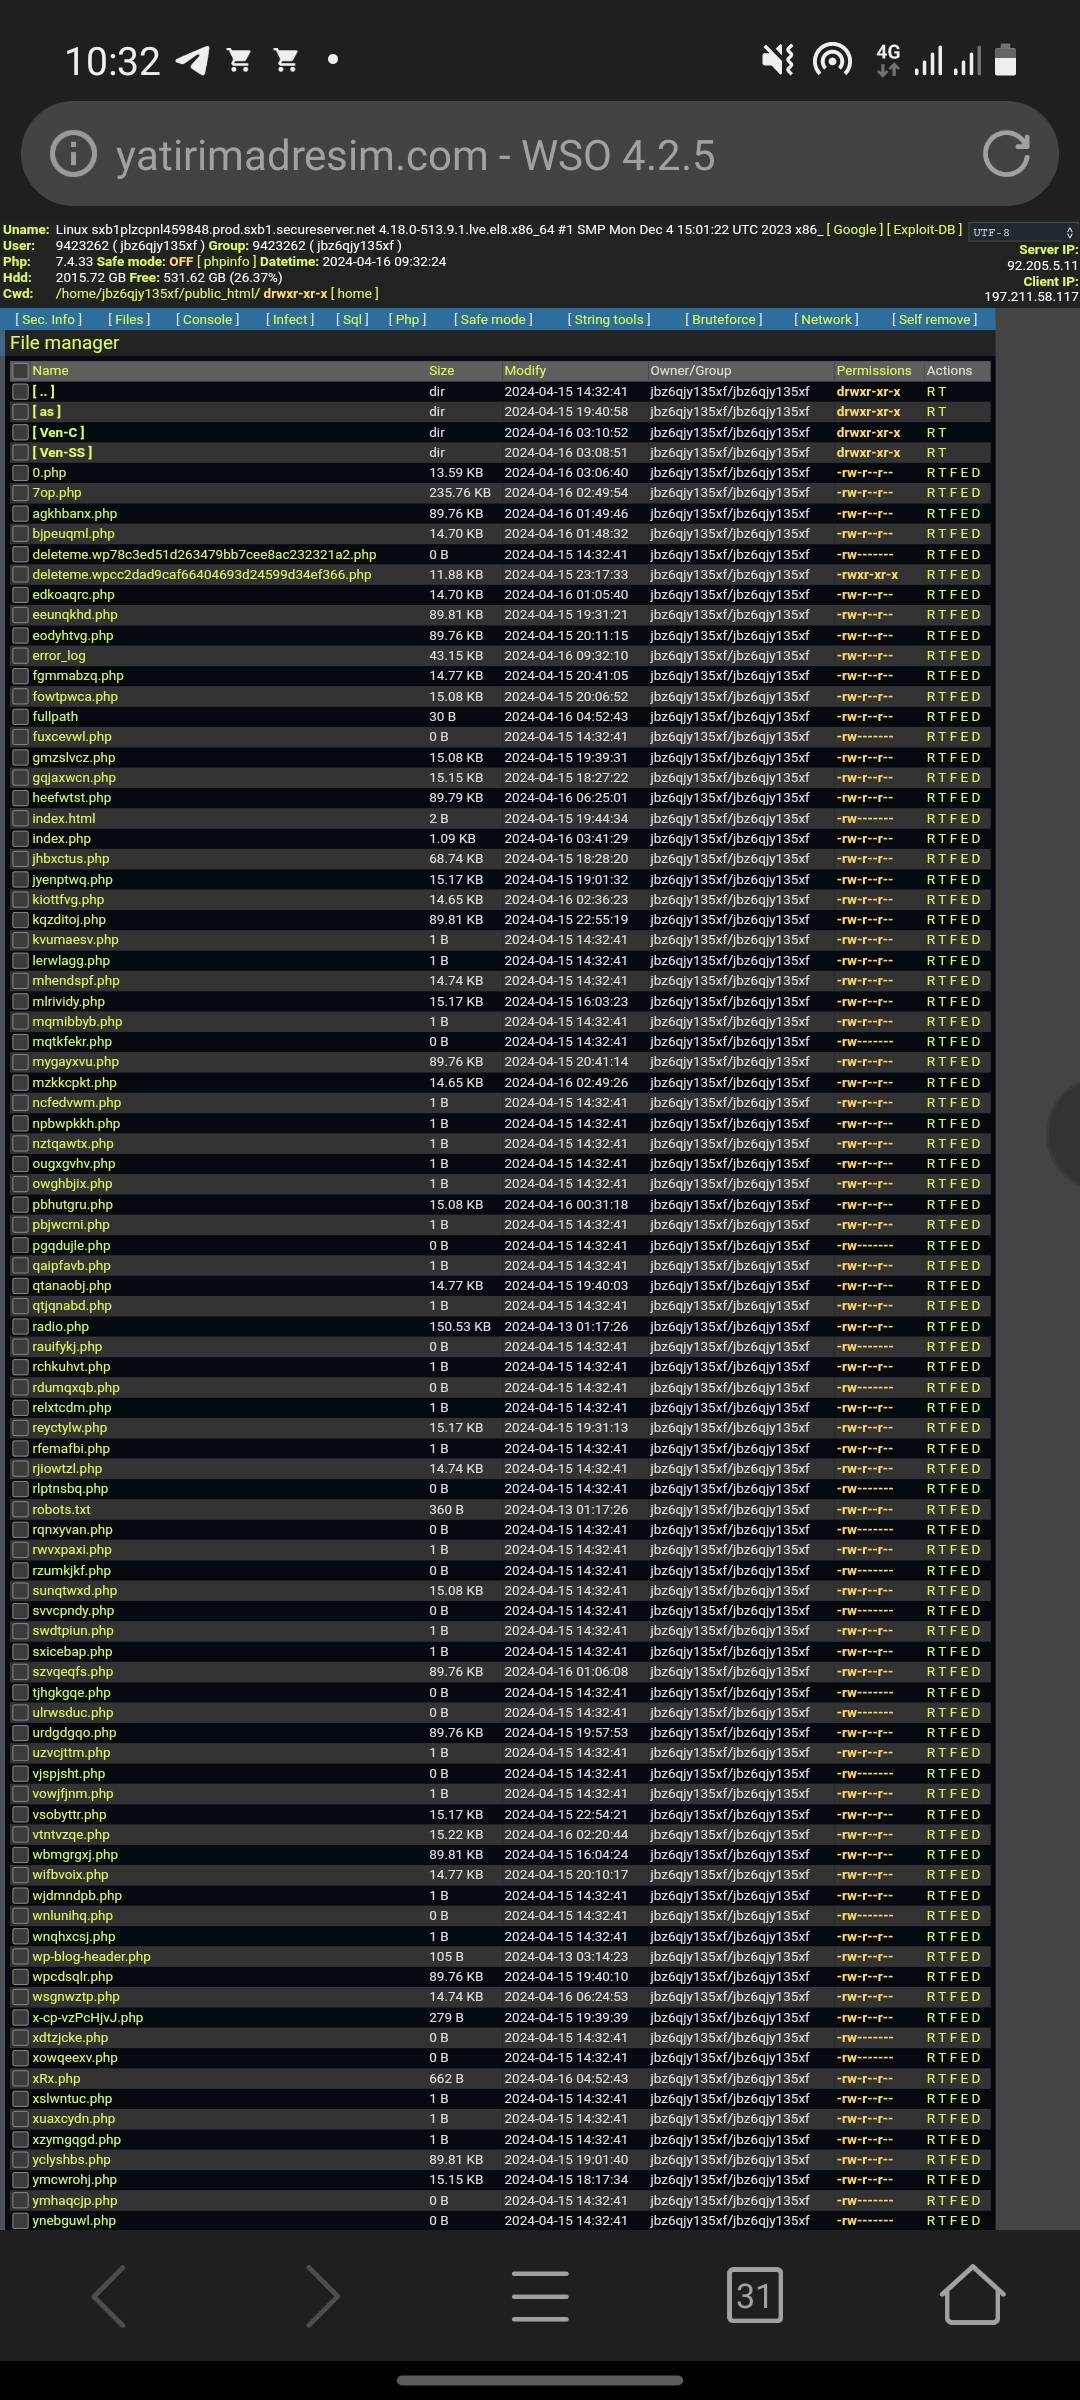
Task: Select checkbox for error_log
Action: [20, 656]
